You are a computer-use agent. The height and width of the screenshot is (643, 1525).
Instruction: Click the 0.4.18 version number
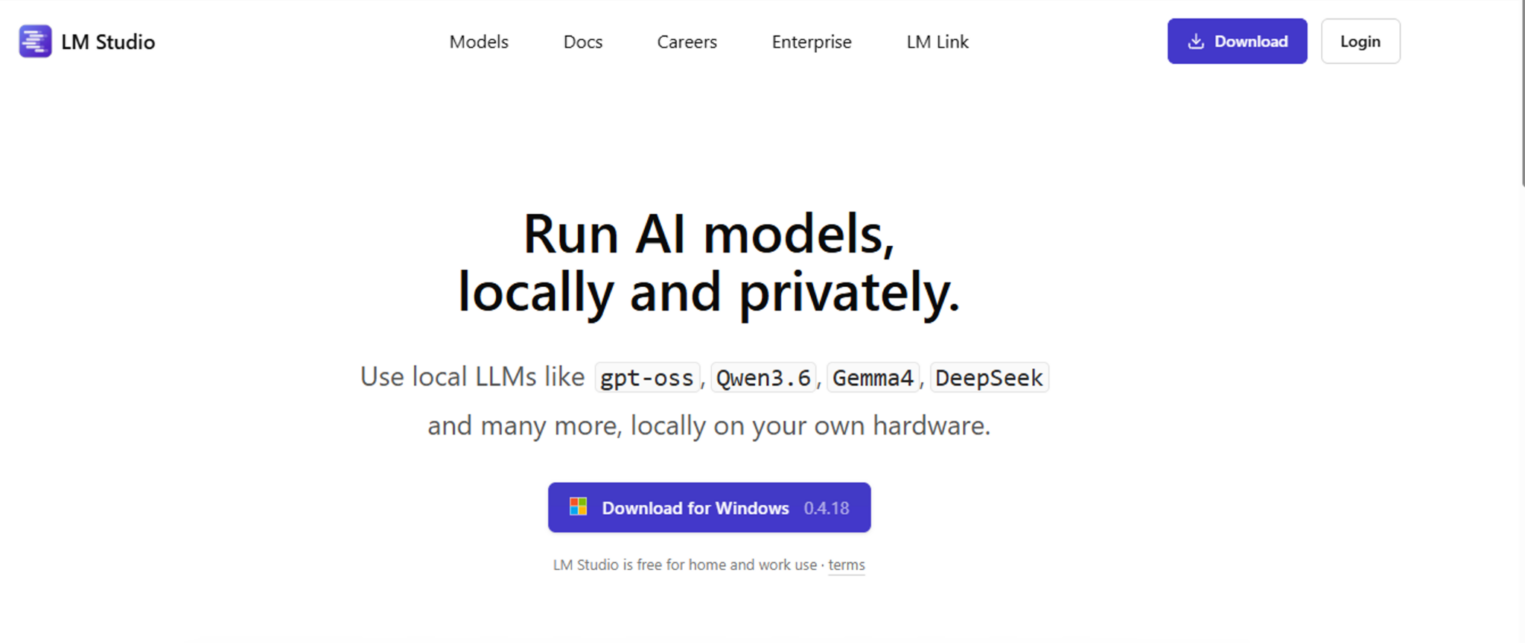(x=827, y=508)
